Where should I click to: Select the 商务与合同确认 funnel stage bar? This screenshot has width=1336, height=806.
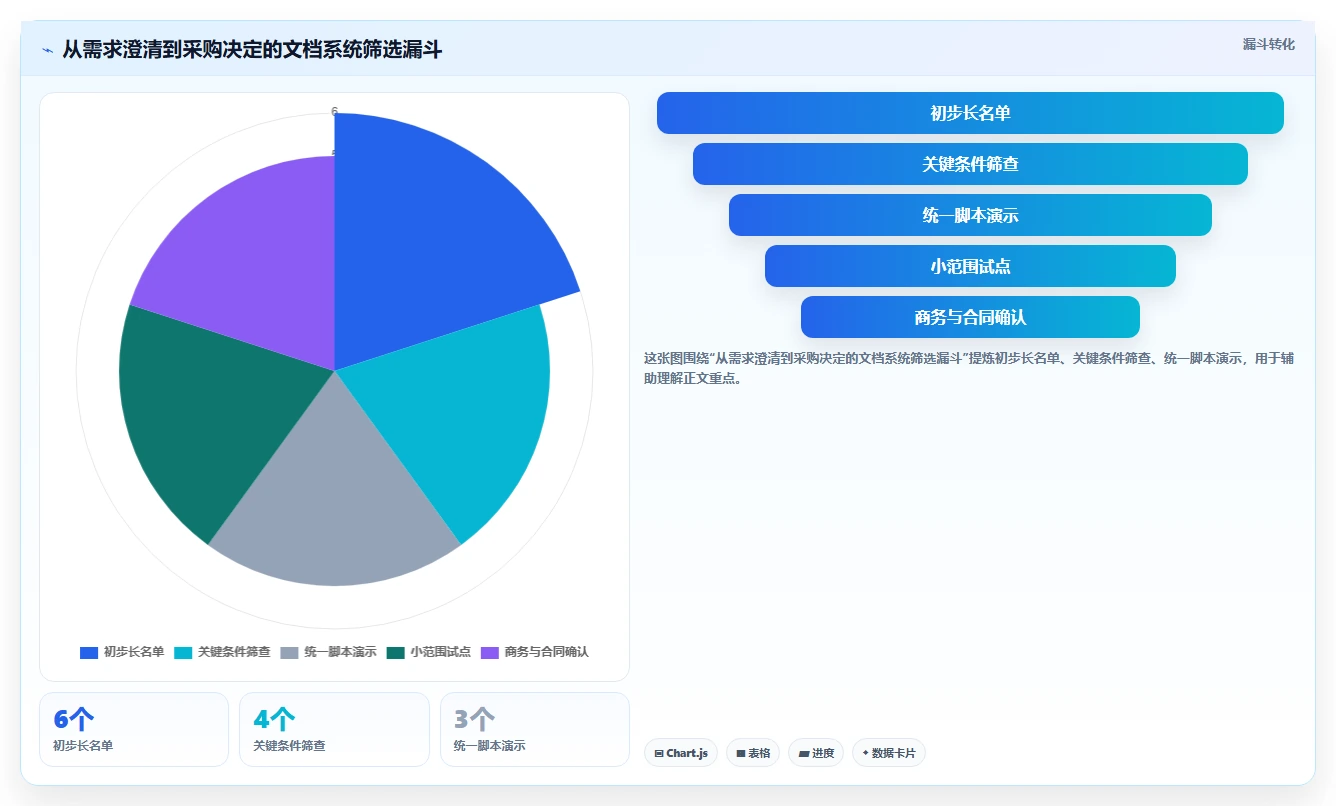(970, 317)
